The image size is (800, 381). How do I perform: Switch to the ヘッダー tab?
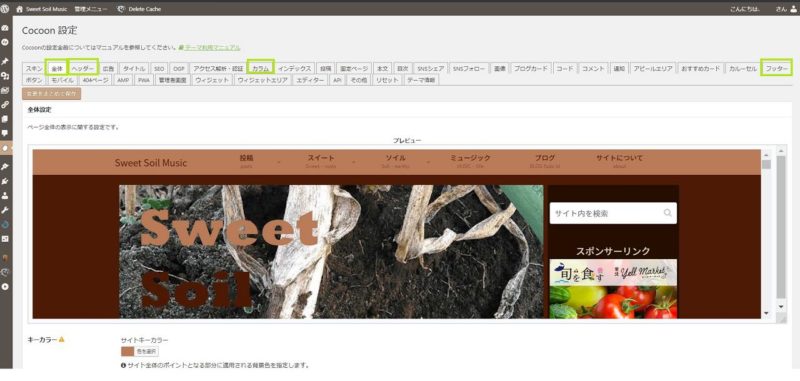pos(83,68)
